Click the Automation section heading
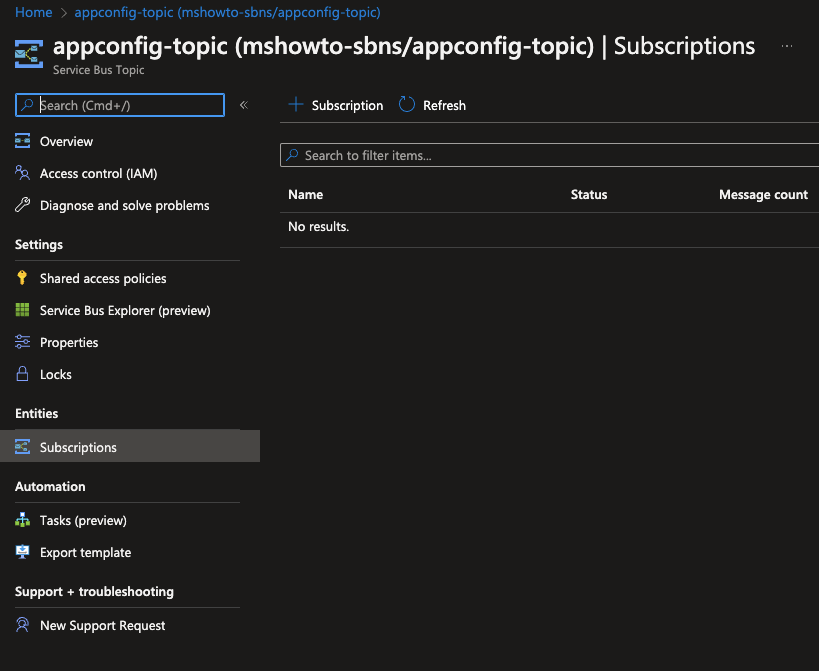 tap(50, 486)
